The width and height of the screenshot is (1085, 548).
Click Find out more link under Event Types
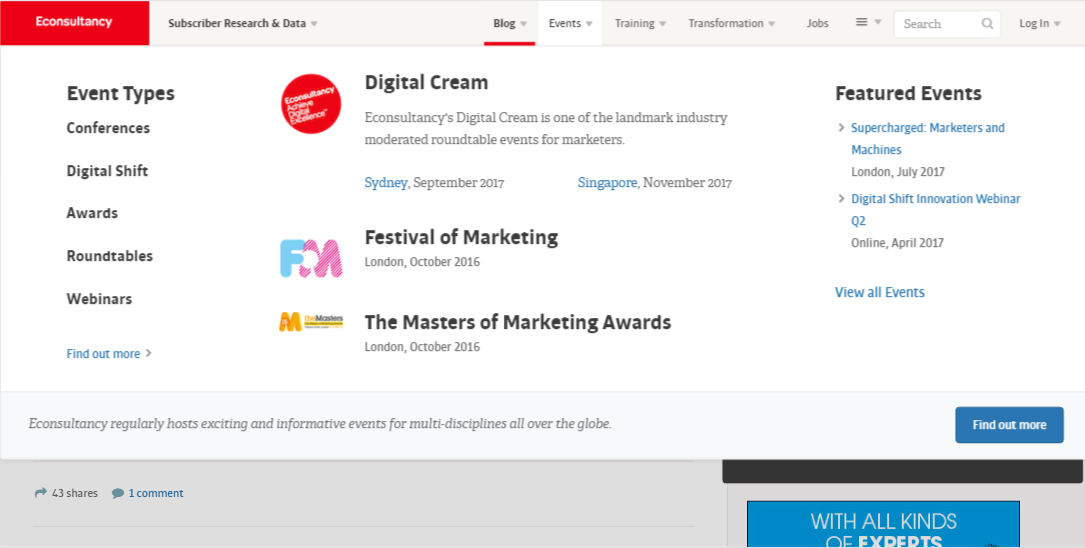pyautogui.click(x=103, y=354)
